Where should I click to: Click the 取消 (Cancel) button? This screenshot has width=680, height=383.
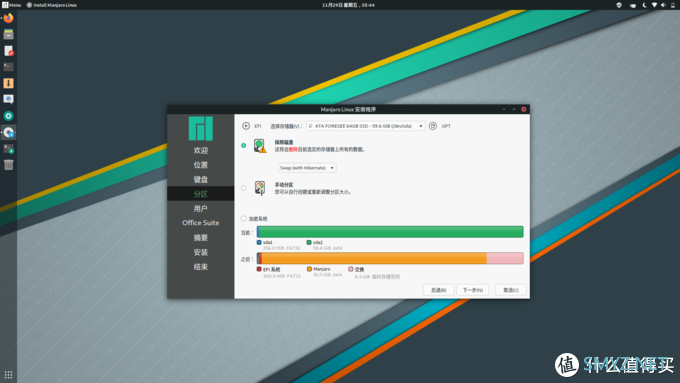coord(511,290)
